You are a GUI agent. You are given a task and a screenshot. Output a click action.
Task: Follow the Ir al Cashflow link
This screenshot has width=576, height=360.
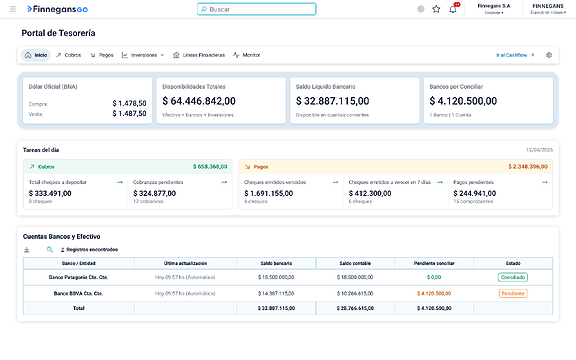515,55
